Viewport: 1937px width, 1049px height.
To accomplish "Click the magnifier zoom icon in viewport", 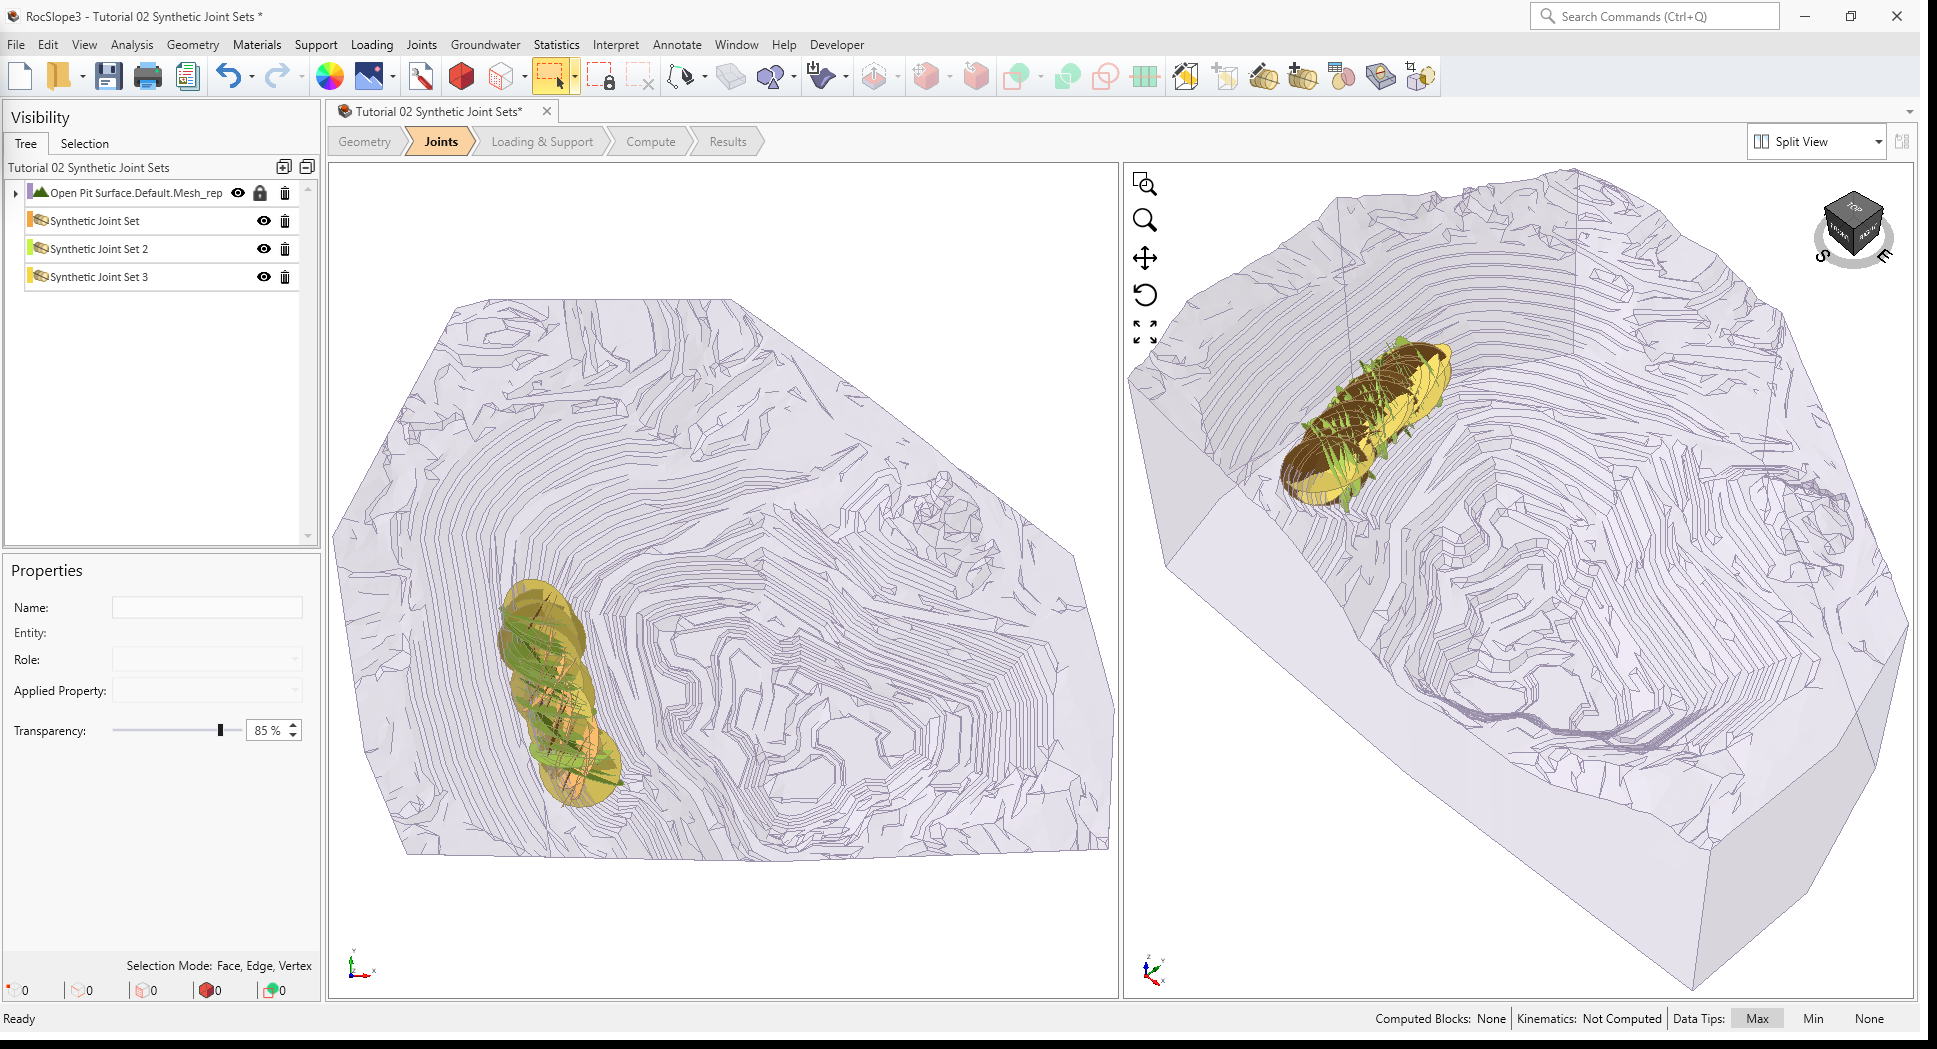I will pyautogui.click(x=1145, y=221).
